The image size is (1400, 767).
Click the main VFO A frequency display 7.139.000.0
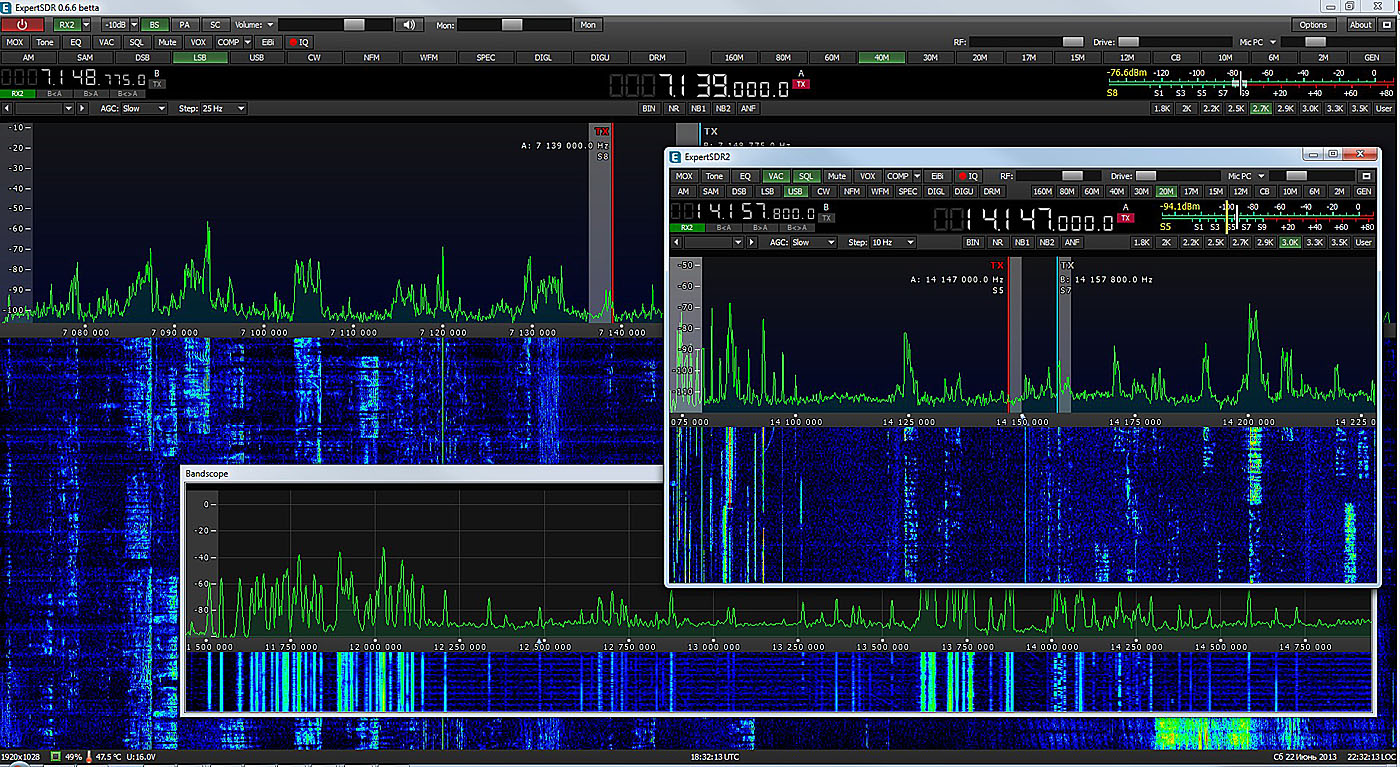click(x=701, y=86)
